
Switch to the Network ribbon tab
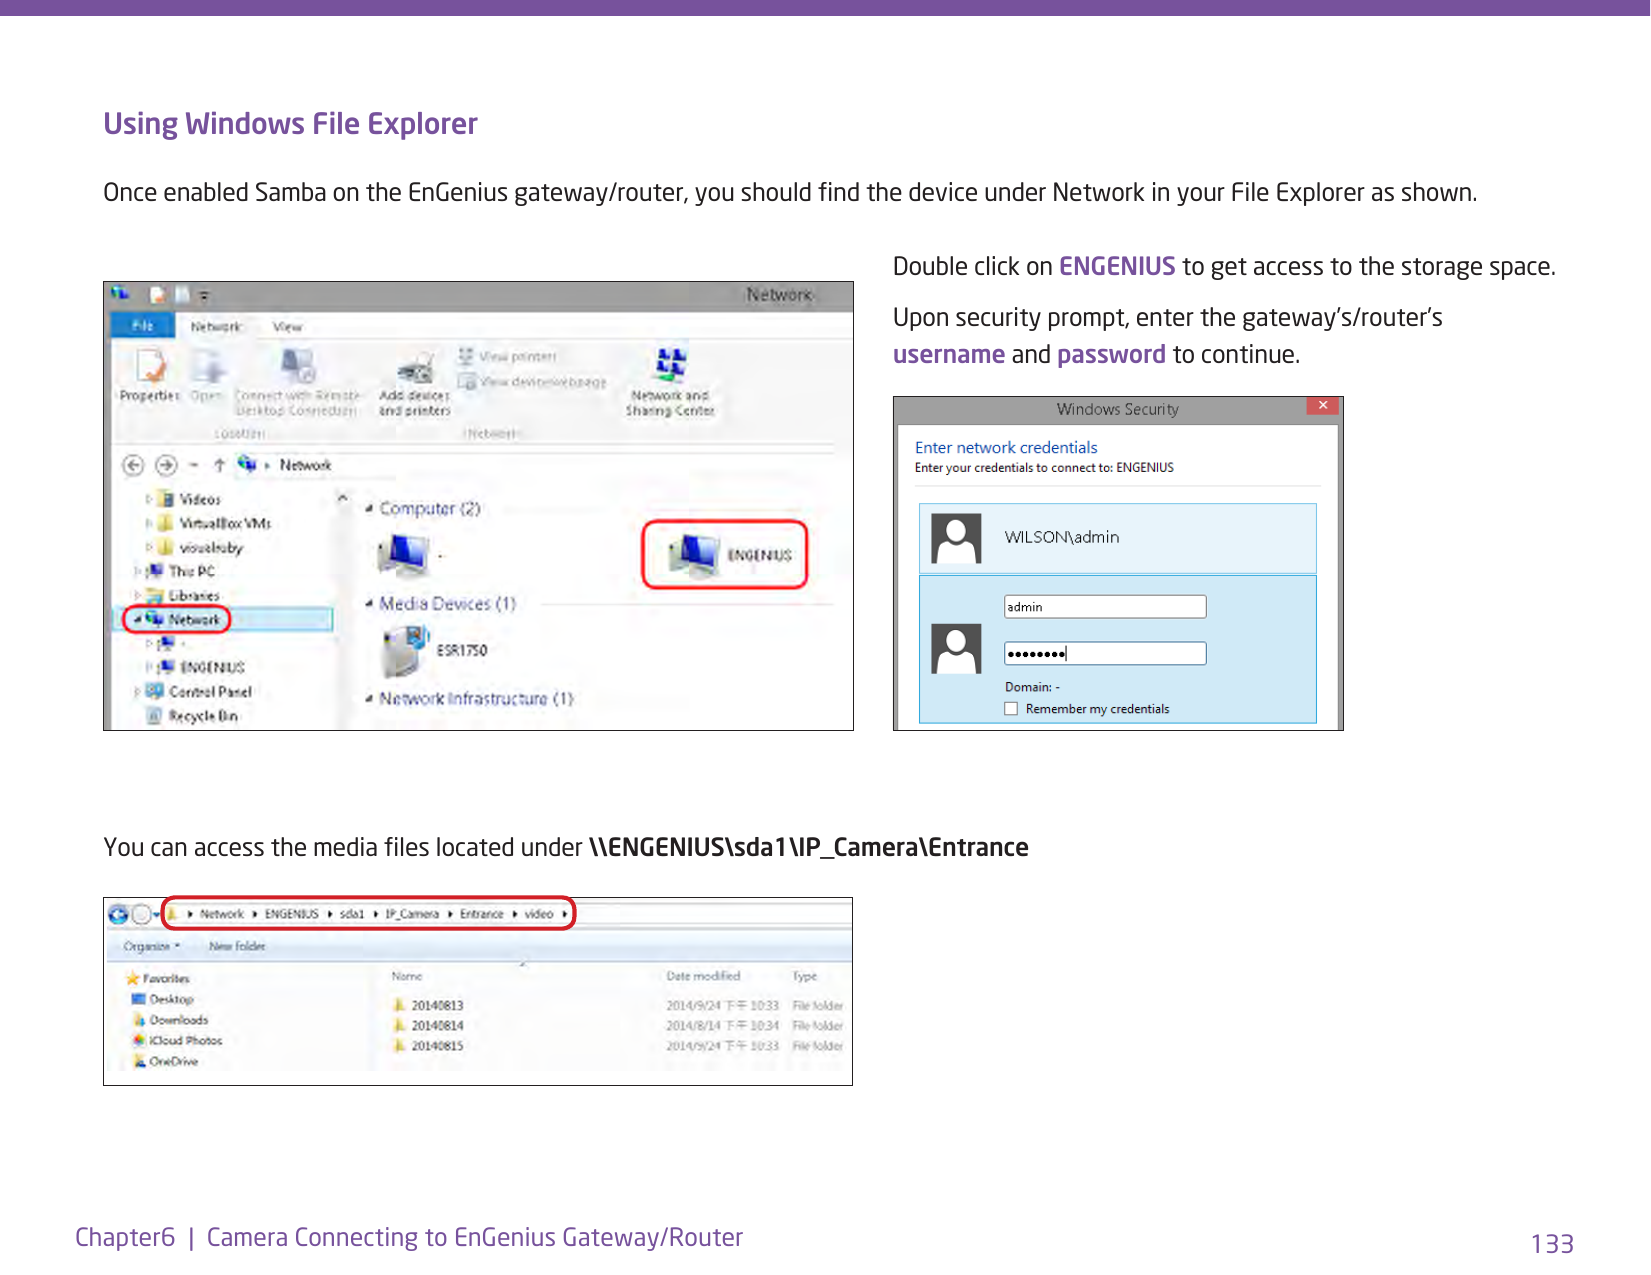tap(216, 327)
